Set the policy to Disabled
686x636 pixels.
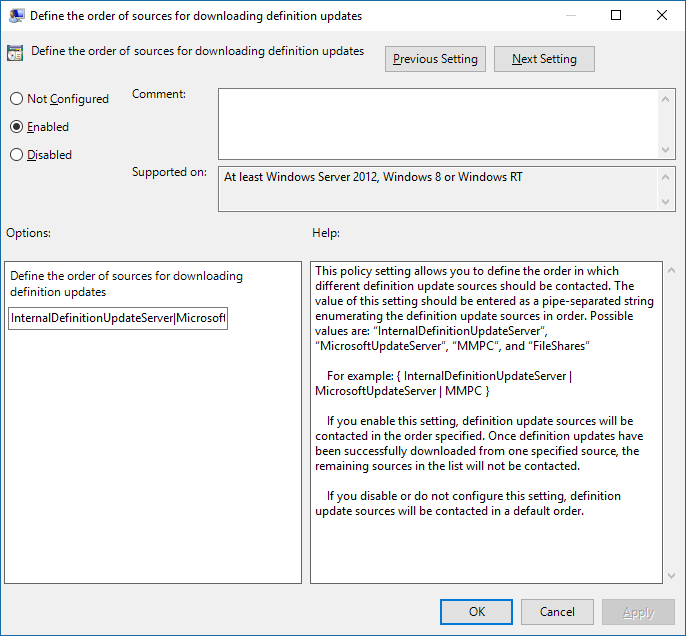[16, 155]
